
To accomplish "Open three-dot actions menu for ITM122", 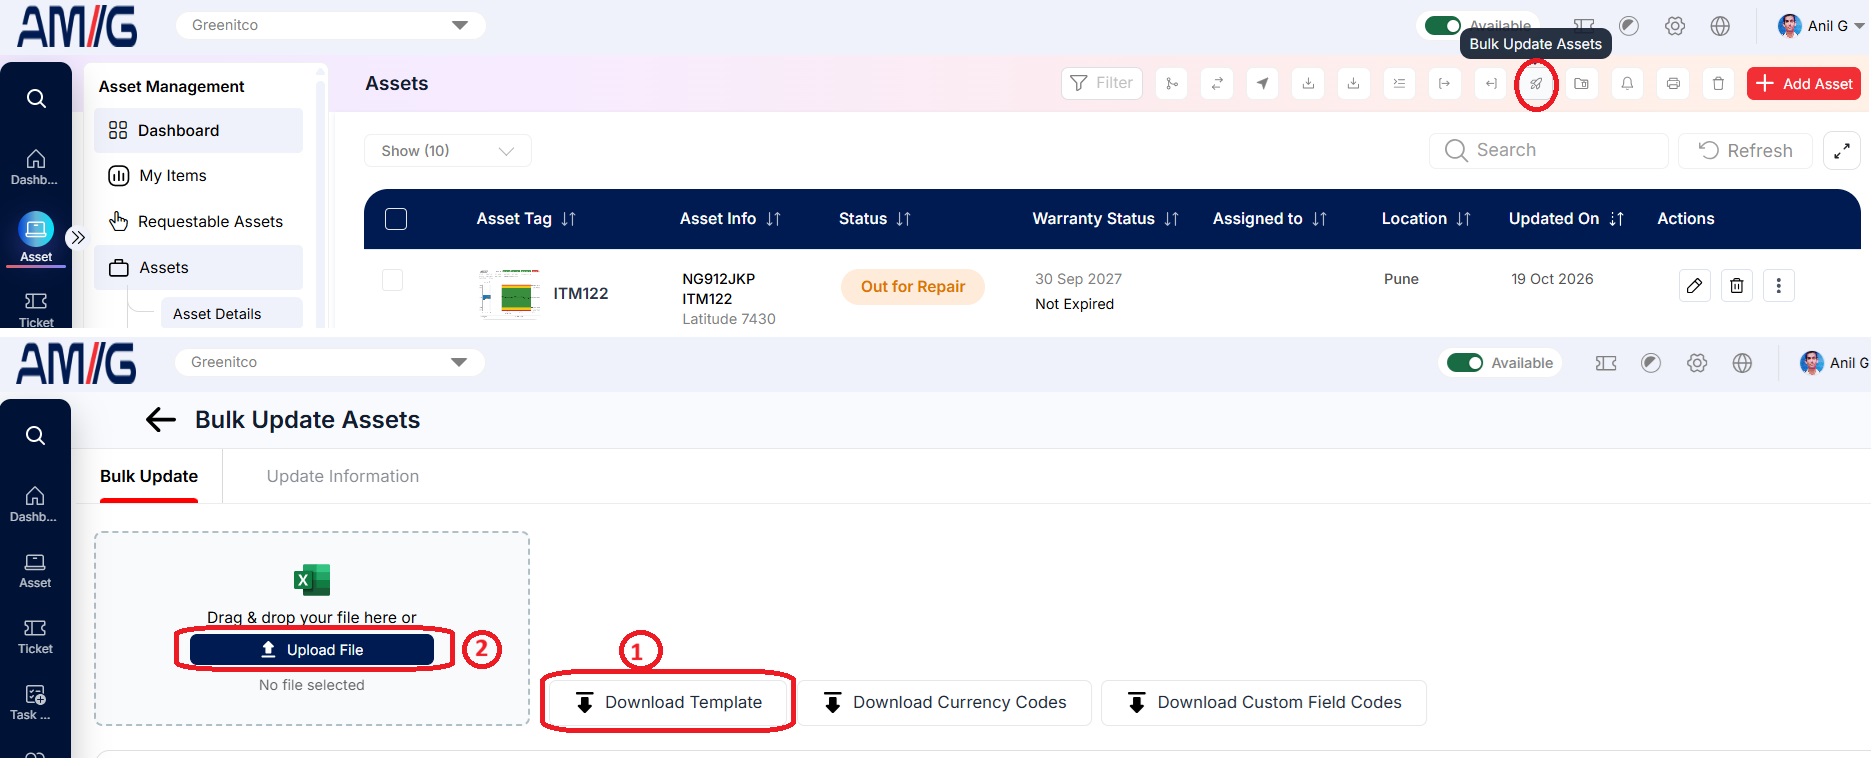I will pos(1778,286).
